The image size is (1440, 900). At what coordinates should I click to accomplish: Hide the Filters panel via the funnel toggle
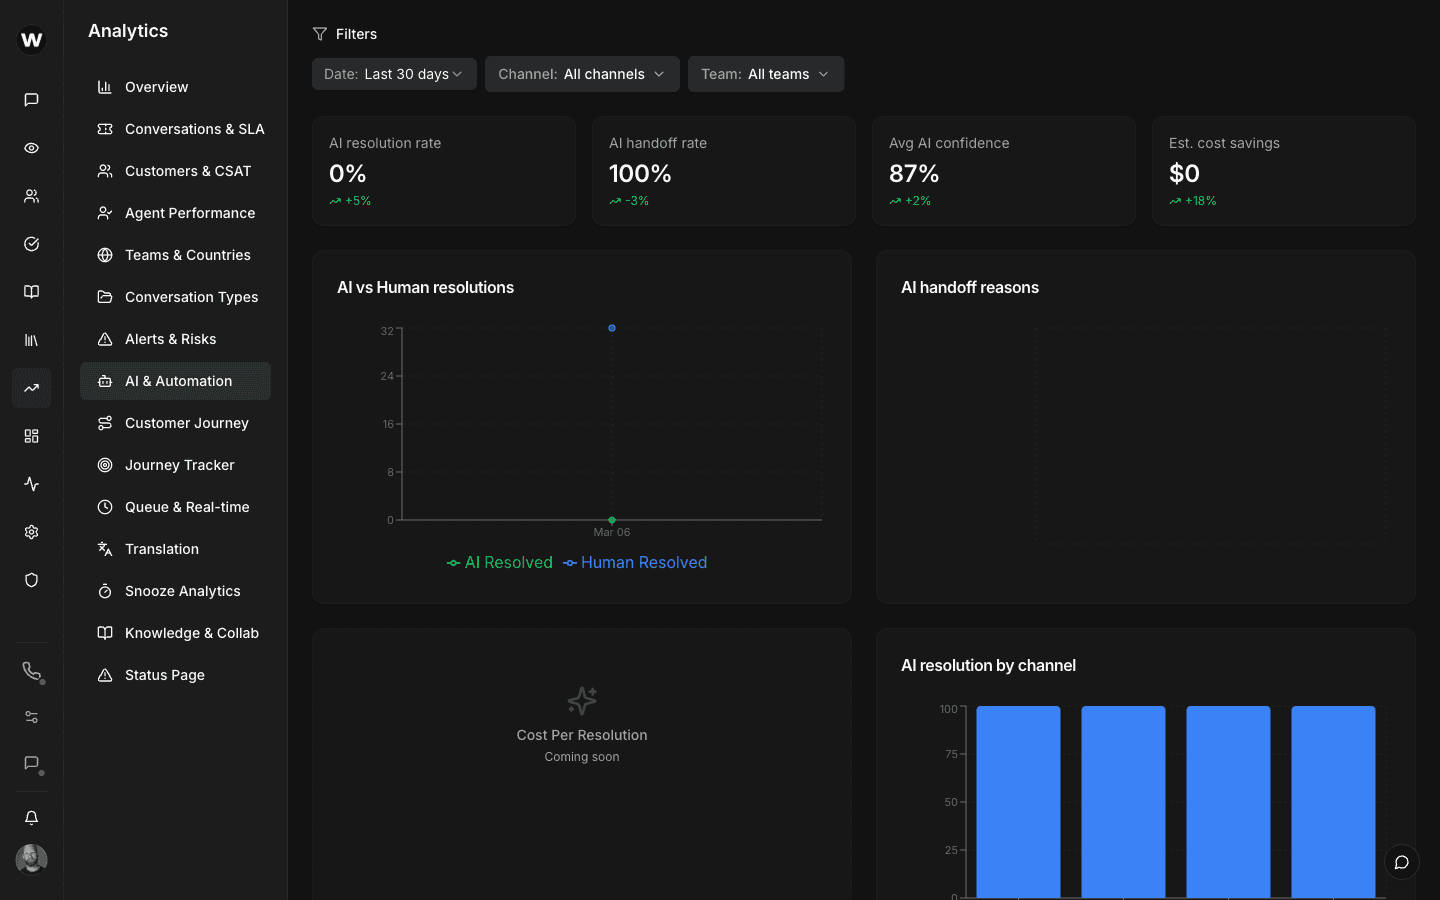pos(319,33)
